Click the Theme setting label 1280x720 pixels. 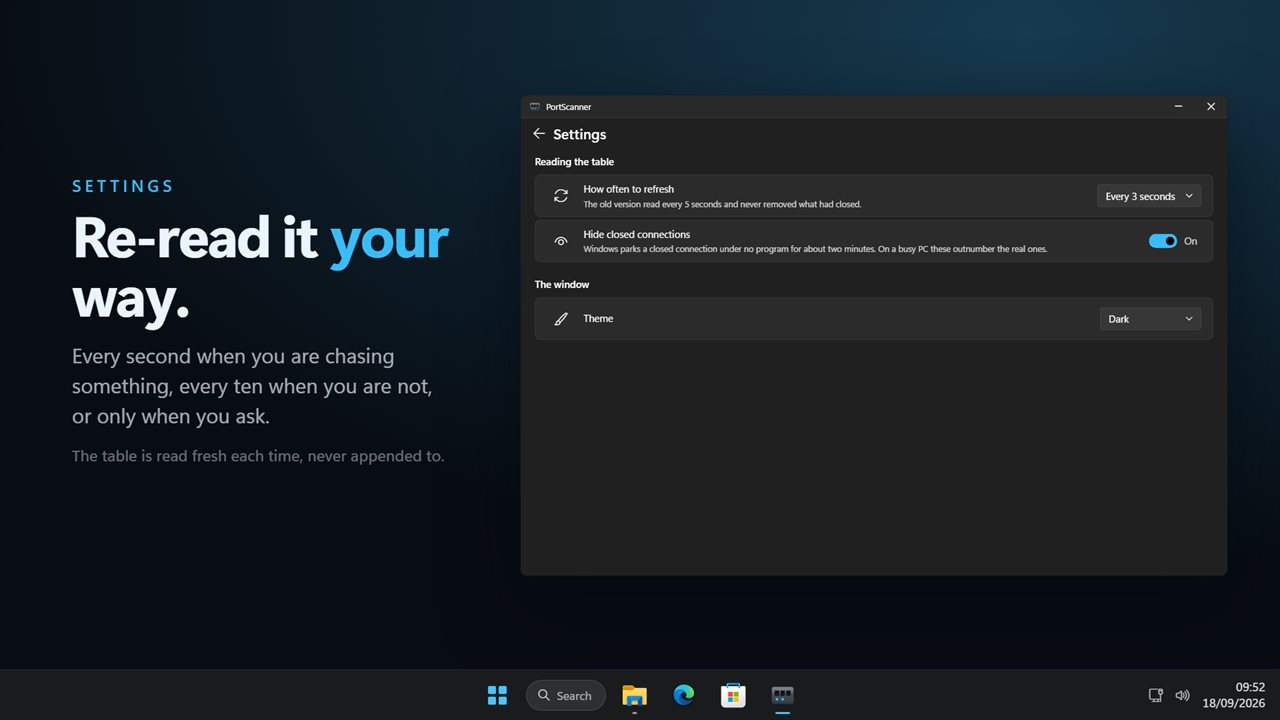tap(598, 319)
